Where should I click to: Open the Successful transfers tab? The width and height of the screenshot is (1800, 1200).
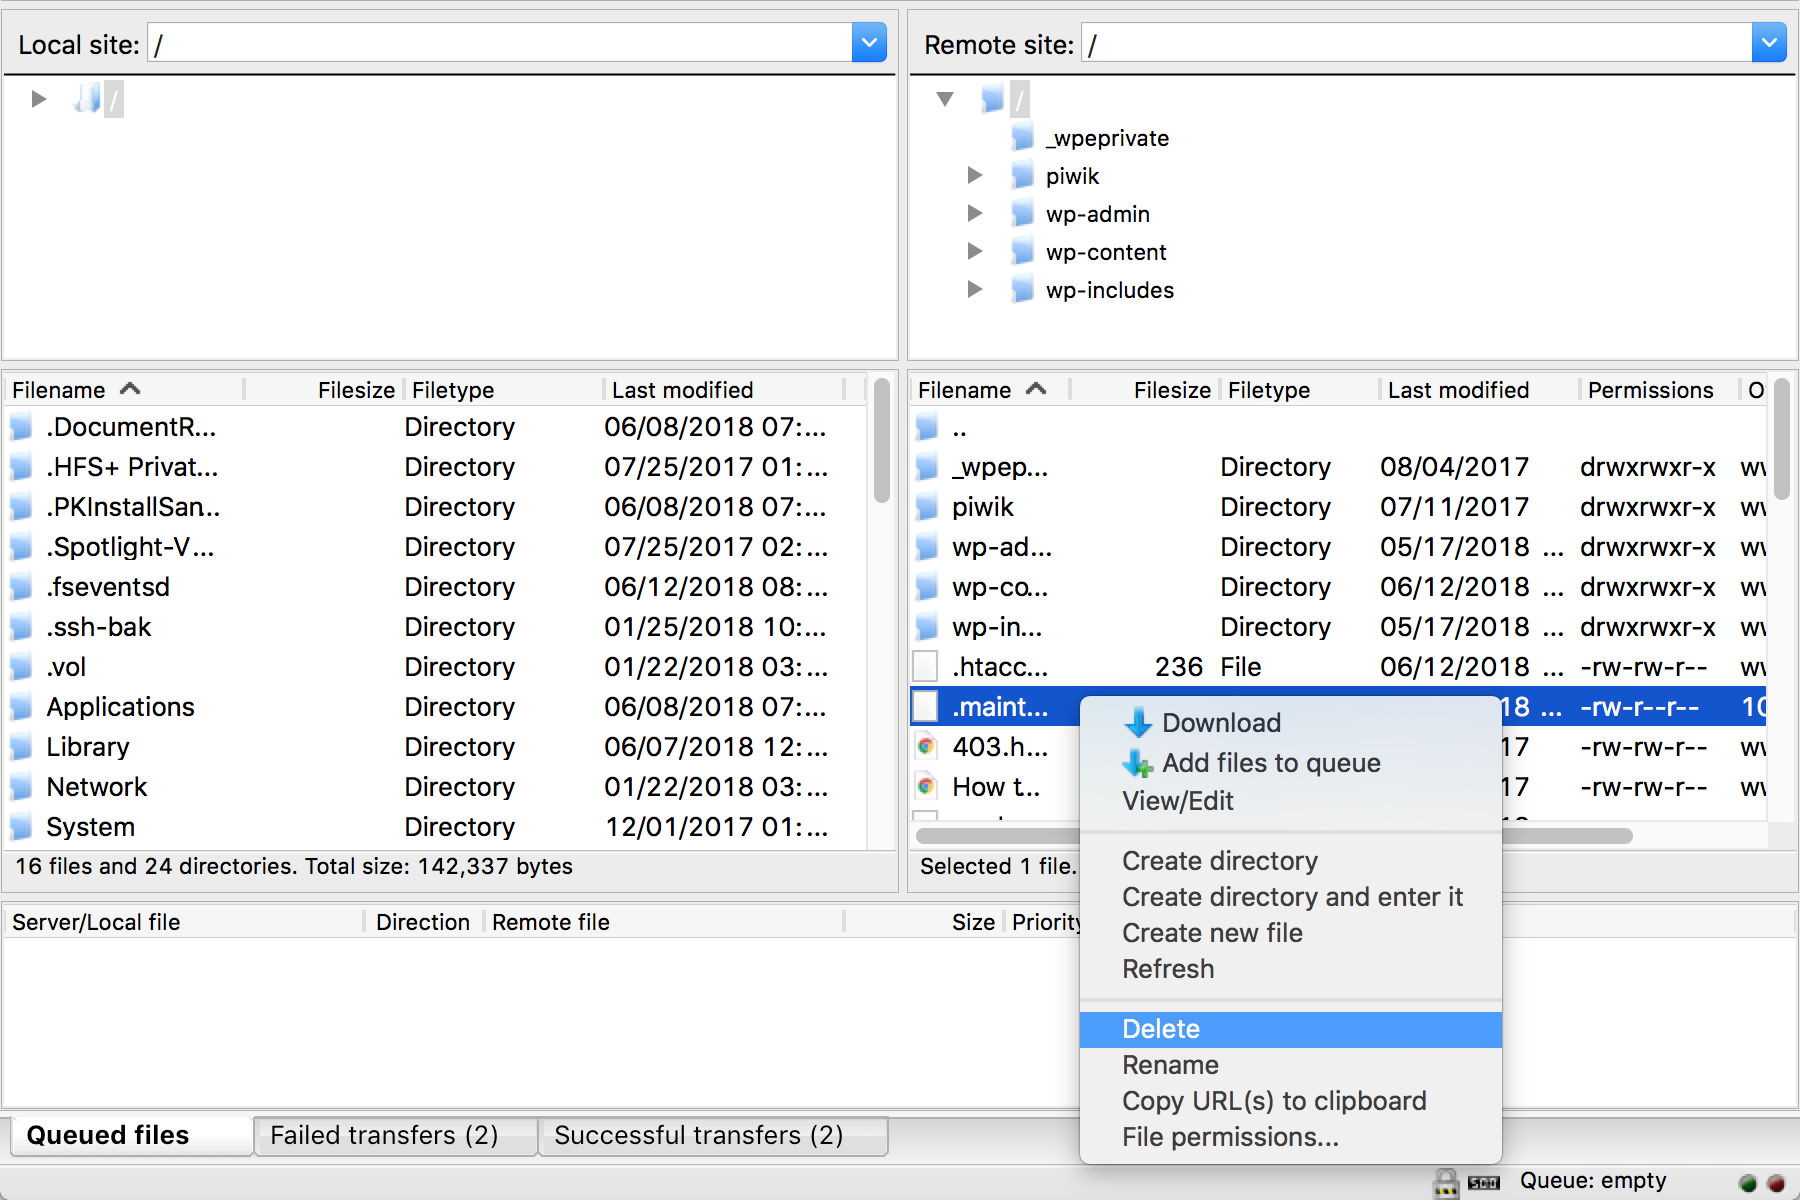pyautogui.click(x=698, y=1135)
